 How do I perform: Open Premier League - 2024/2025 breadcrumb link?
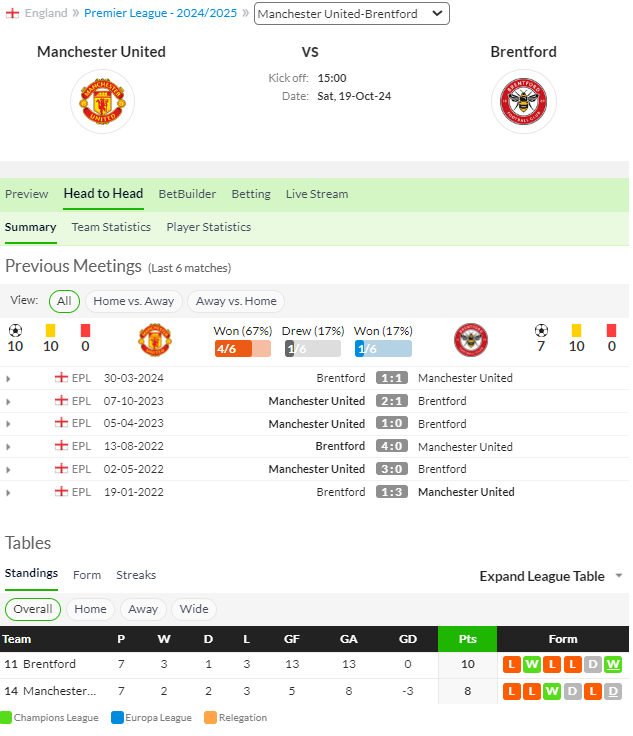click(x=160, y=13)
